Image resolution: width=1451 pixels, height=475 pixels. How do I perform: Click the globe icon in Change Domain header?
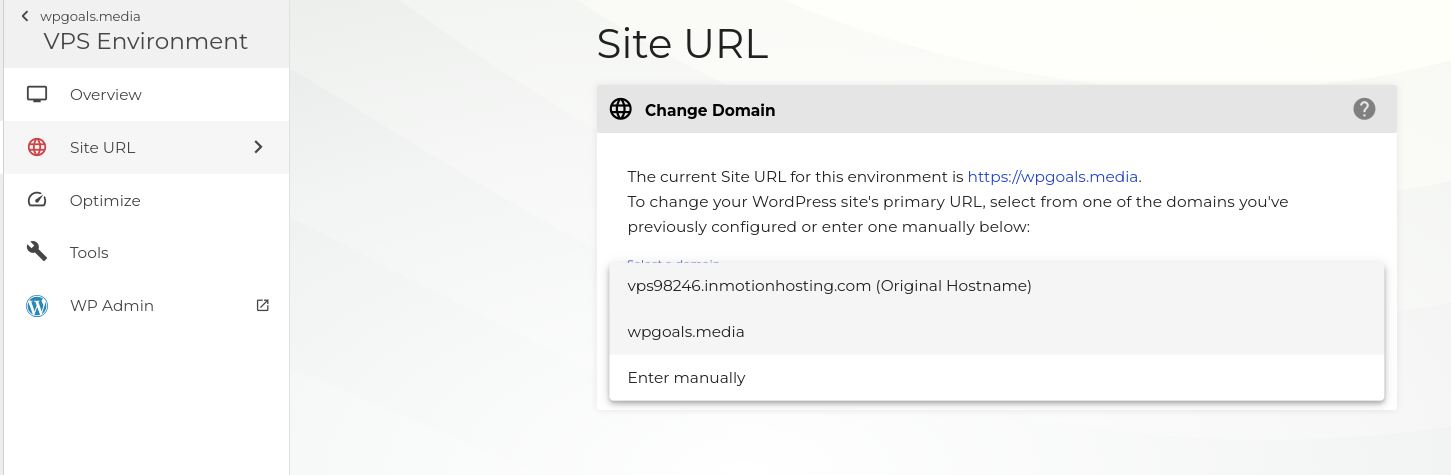(621, 110)
